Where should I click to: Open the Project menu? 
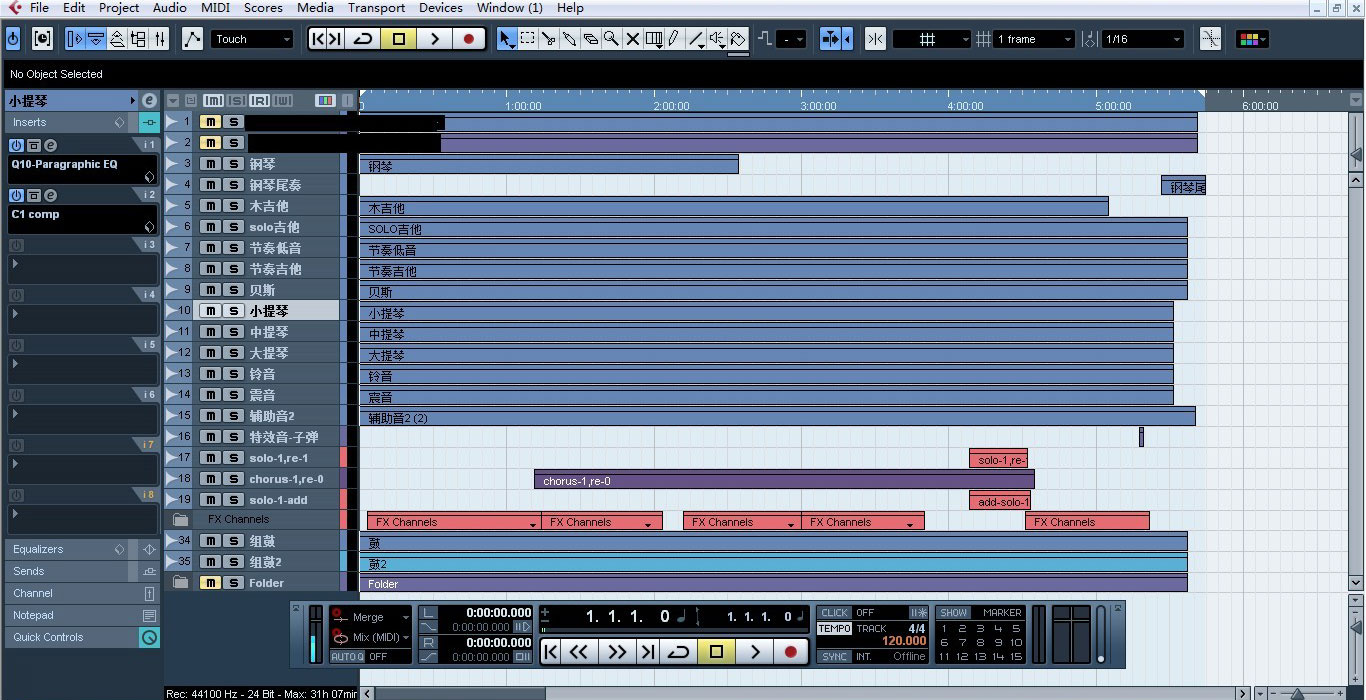(x=119, y=8)
